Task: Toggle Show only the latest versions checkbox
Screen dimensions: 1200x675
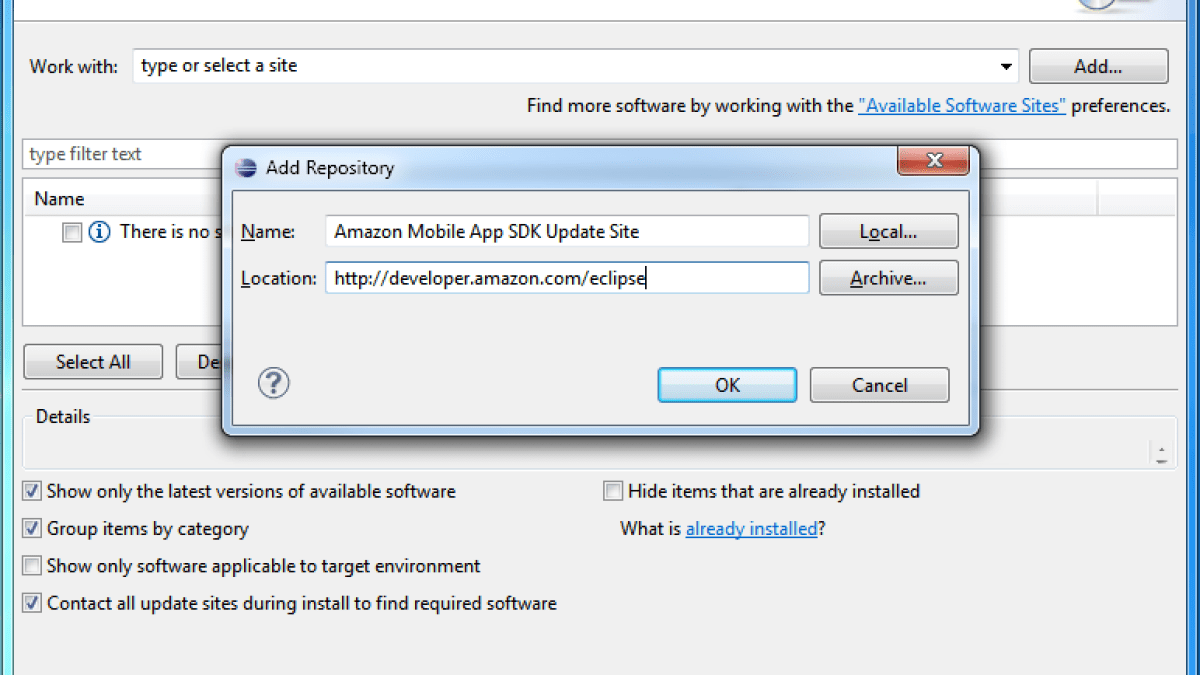Action: 33,492
